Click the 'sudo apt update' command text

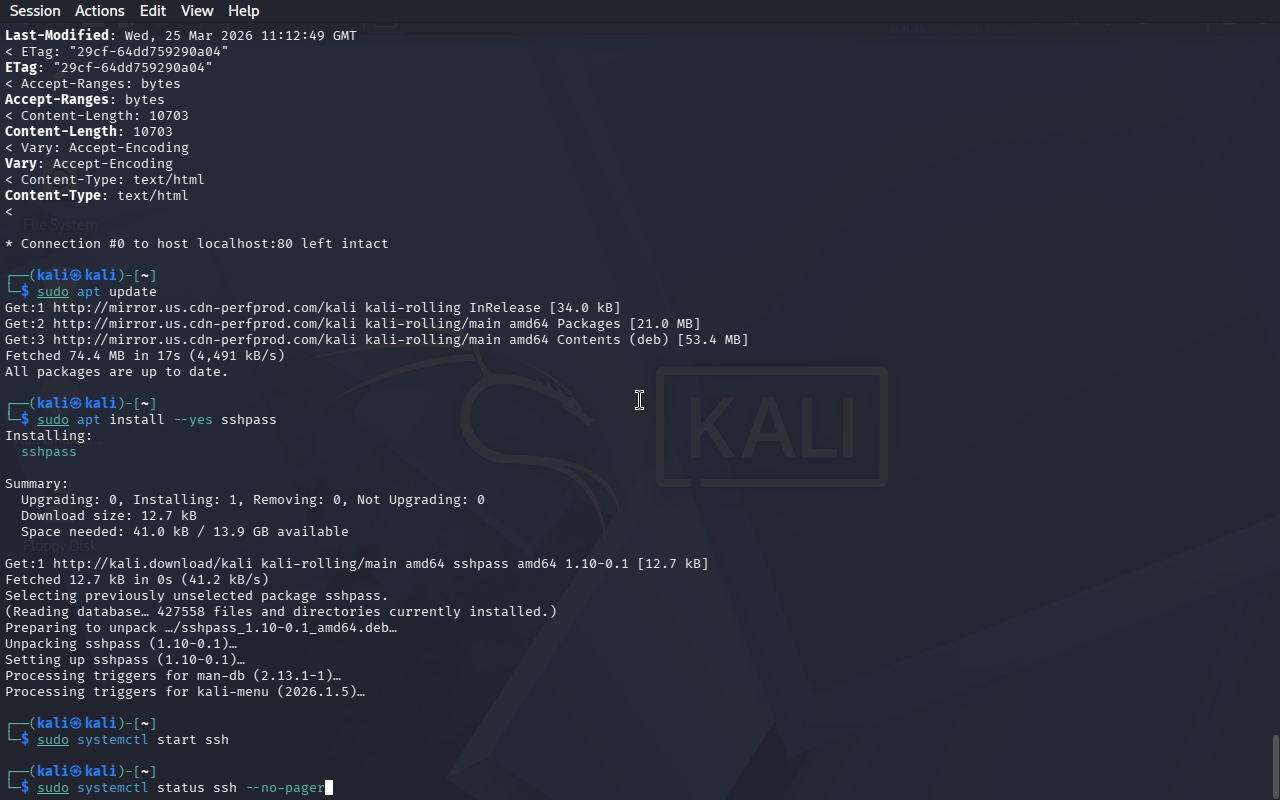point(97,291)
